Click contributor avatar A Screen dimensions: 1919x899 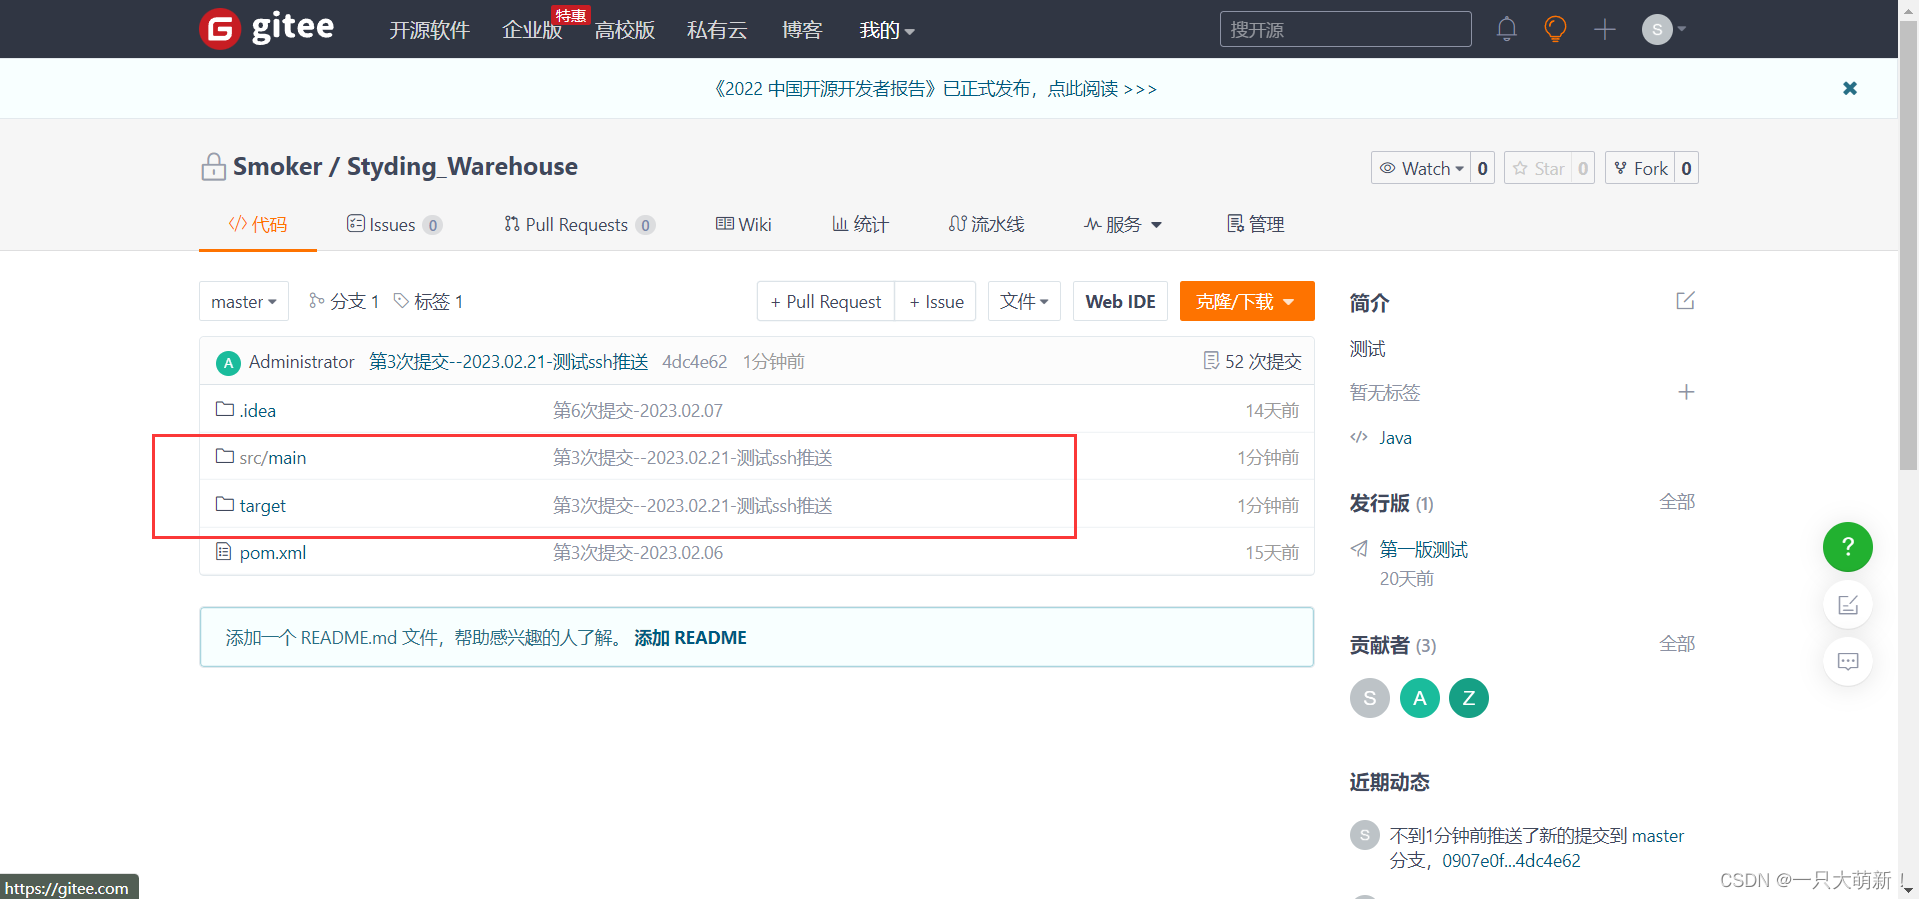point(1420,698)
